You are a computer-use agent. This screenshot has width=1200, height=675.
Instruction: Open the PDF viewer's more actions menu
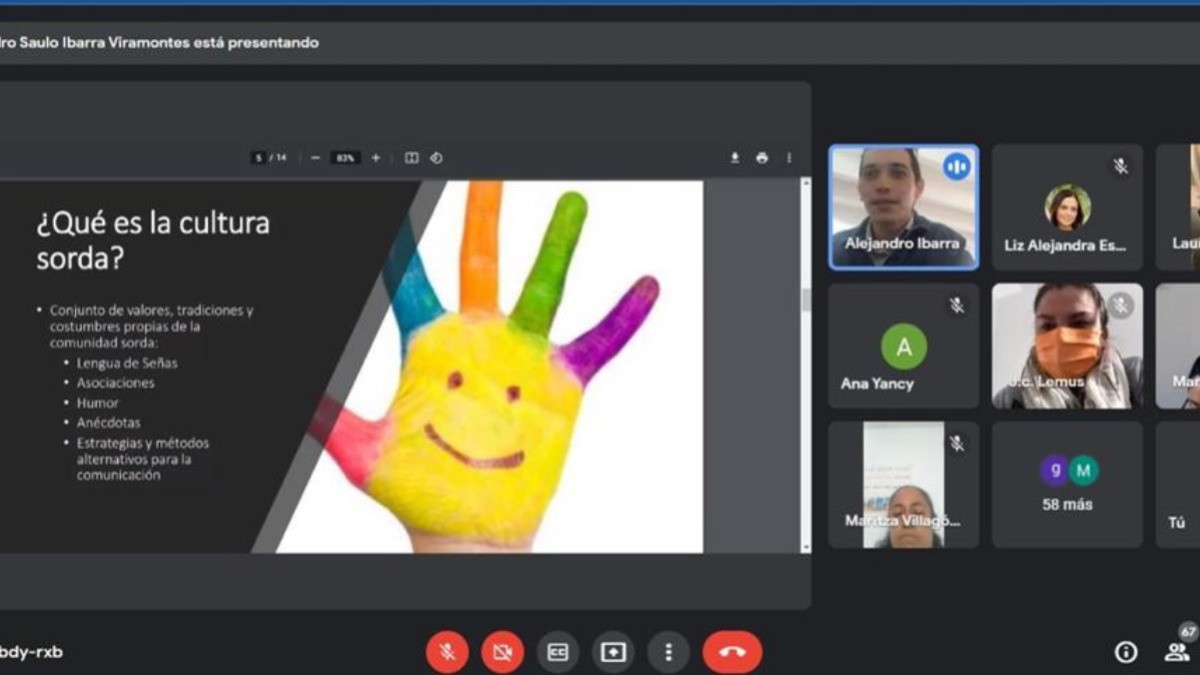tap(789, 158)
